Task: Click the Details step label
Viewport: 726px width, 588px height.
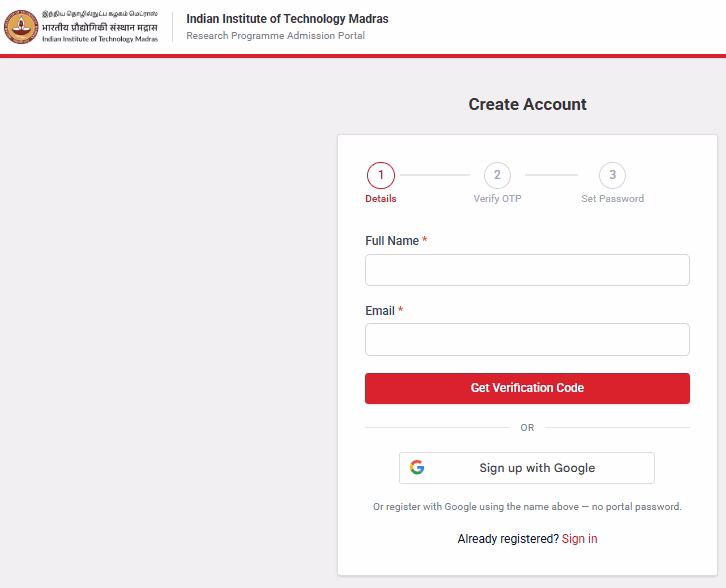Action: click(x=381, y=199)
